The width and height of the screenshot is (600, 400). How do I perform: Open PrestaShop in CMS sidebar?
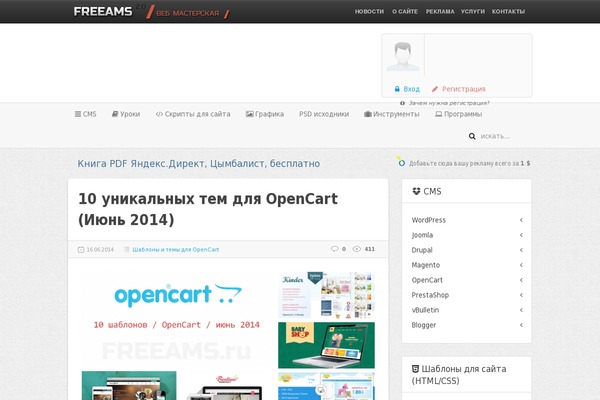[x=430, y=295]
